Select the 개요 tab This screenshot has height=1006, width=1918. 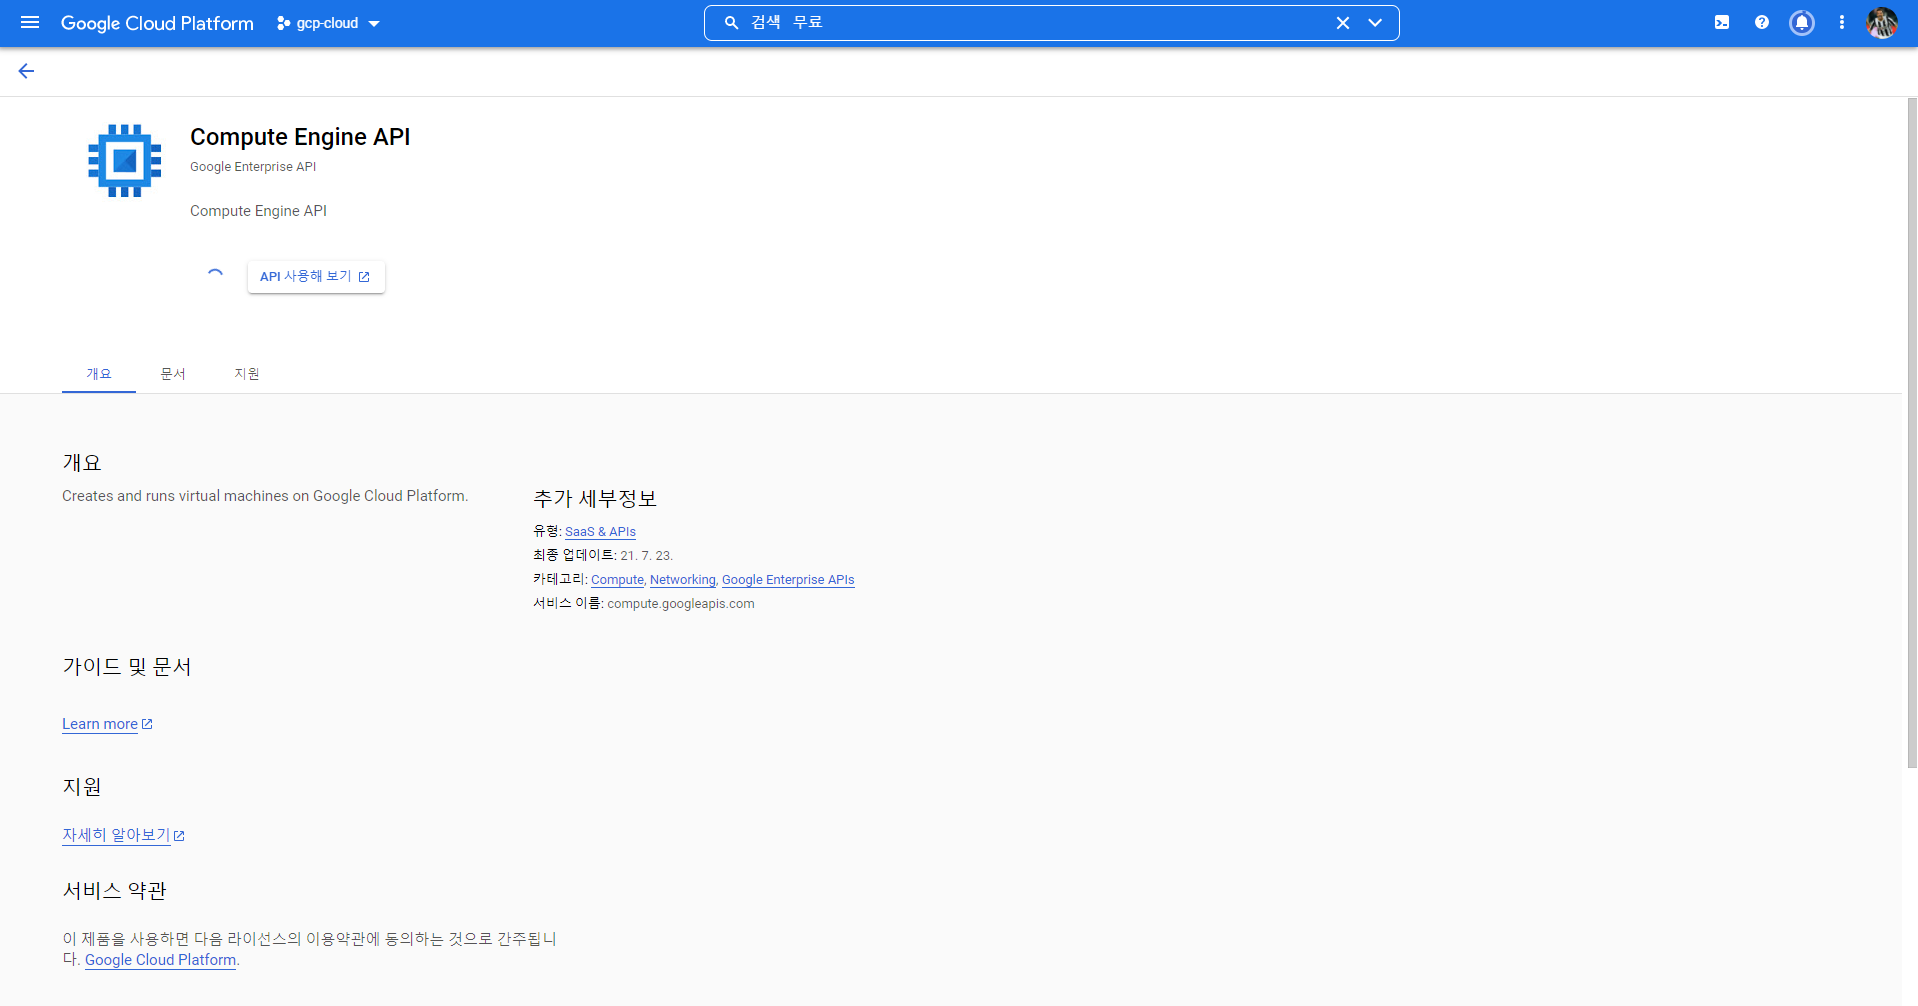pyautogui.click(x=99, y=374)
